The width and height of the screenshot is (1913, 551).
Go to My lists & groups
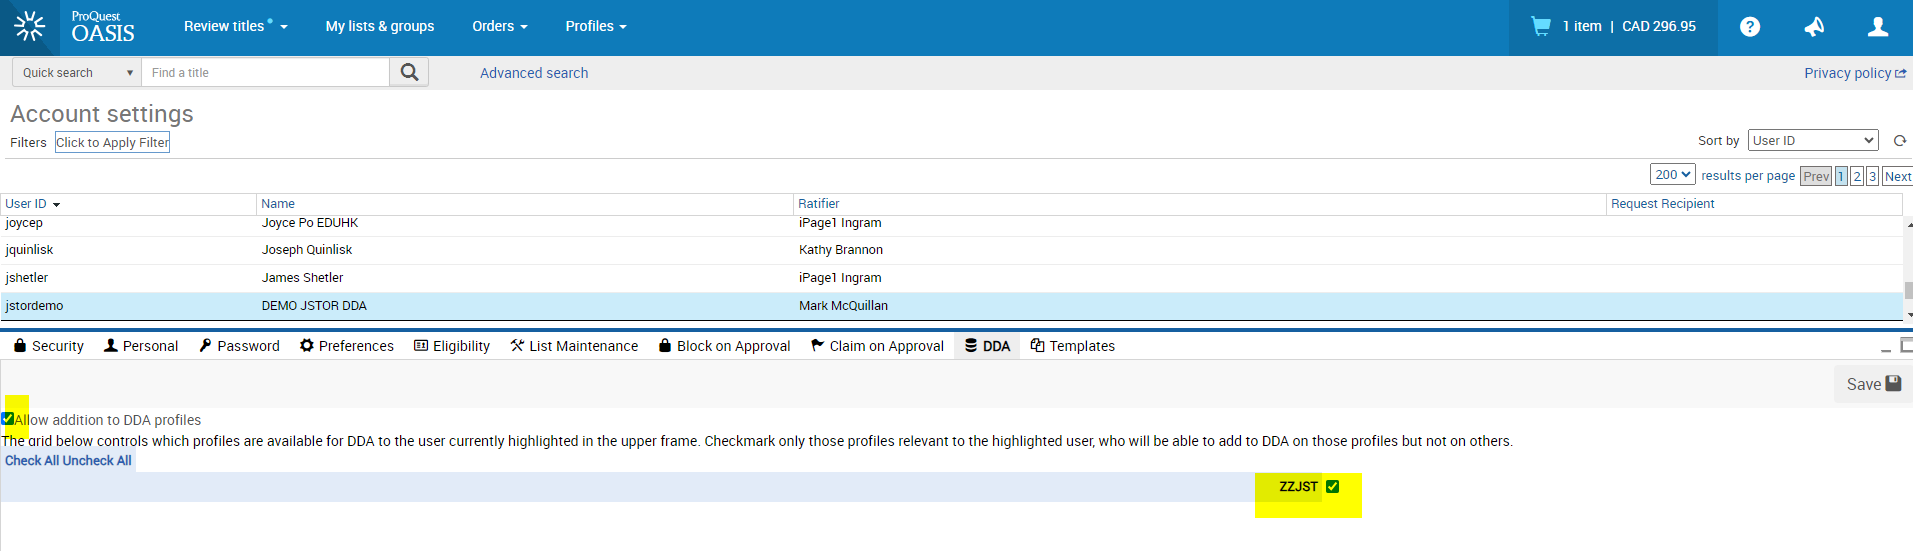[x=380, y=26]
